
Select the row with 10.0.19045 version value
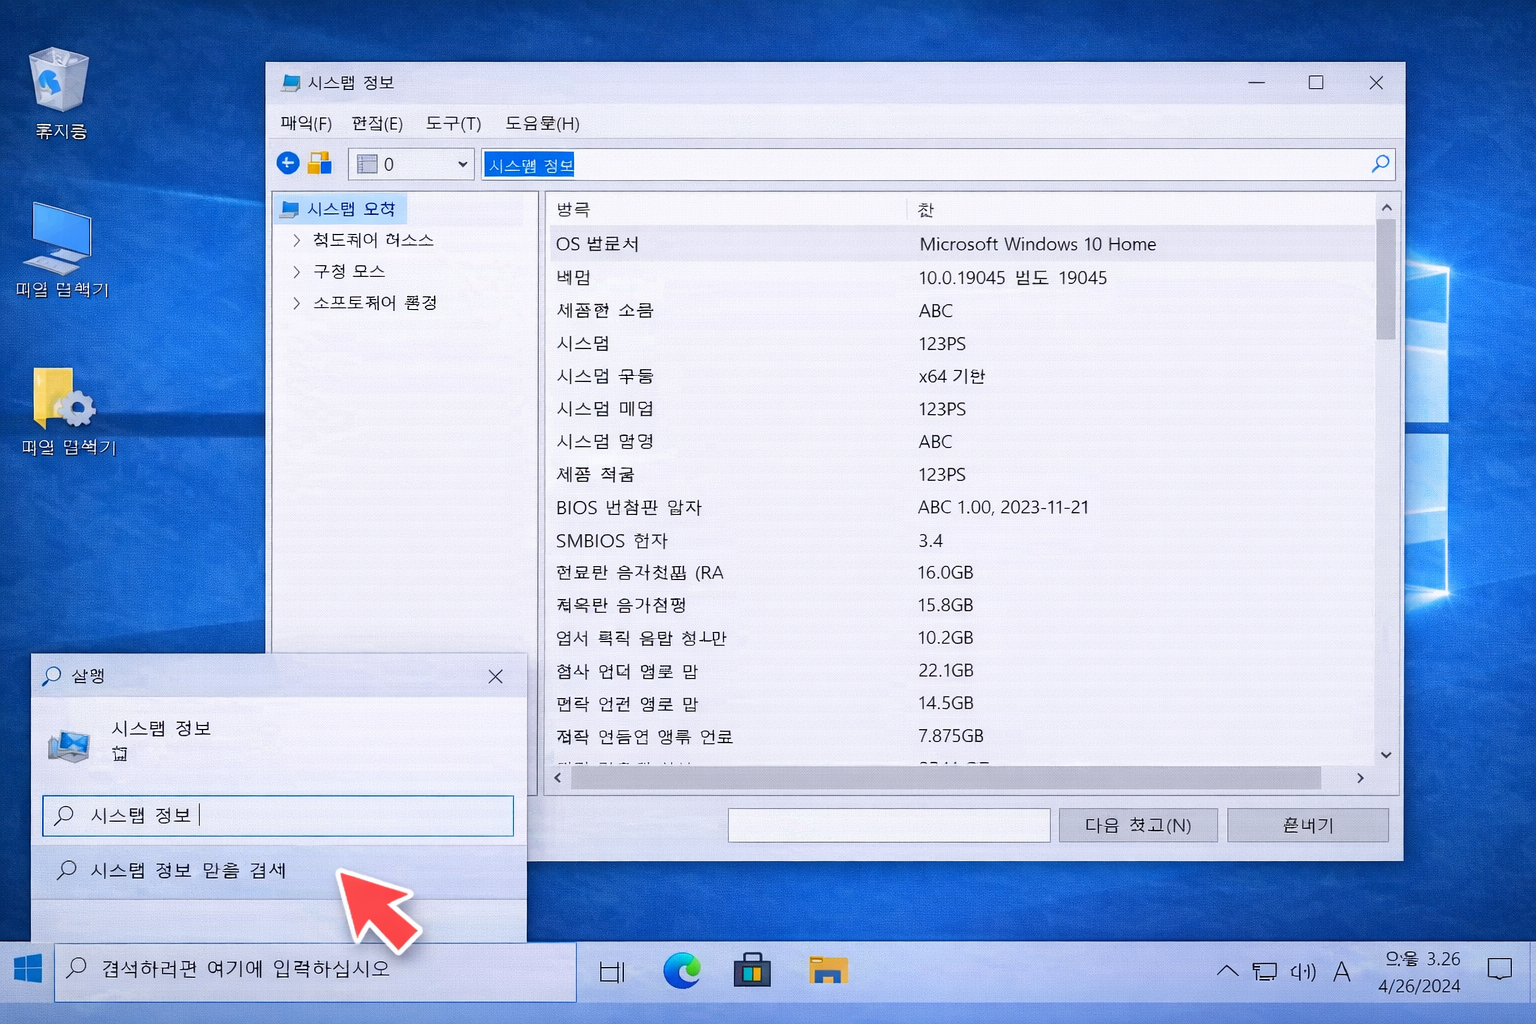(x=962, y=278)
